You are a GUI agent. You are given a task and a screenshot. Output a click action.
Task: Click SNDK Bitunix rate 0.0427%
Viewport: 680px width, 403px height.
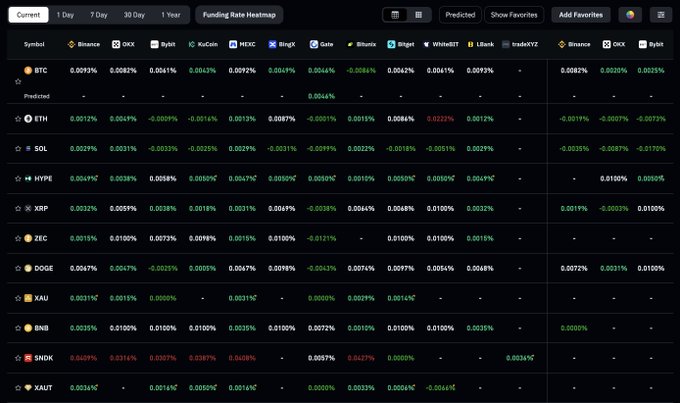point(361,358)
